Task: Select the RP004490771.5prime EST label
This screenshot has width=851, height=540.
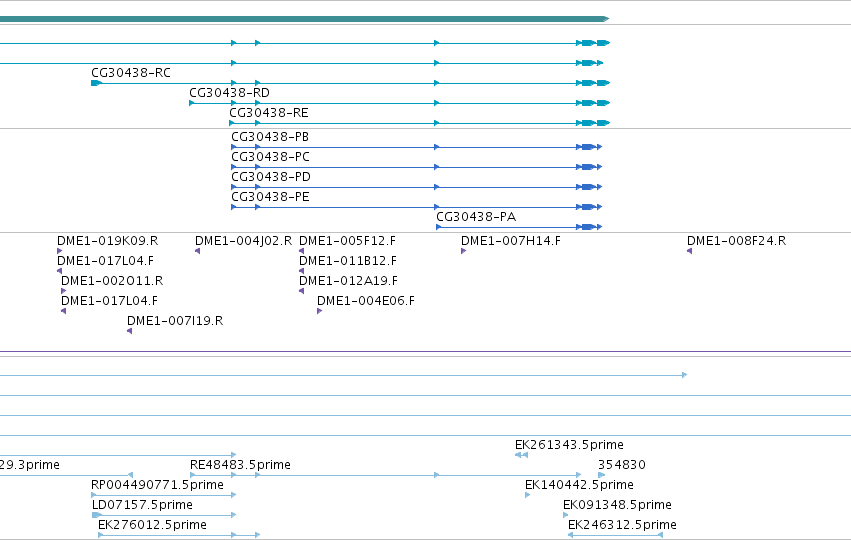Action: coord(157,485)
